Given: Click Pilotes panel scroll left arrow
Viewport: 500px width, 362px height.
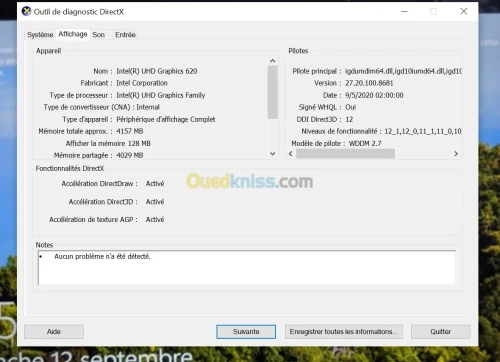Looking at the screenshot, I should [x=291, y=154].
